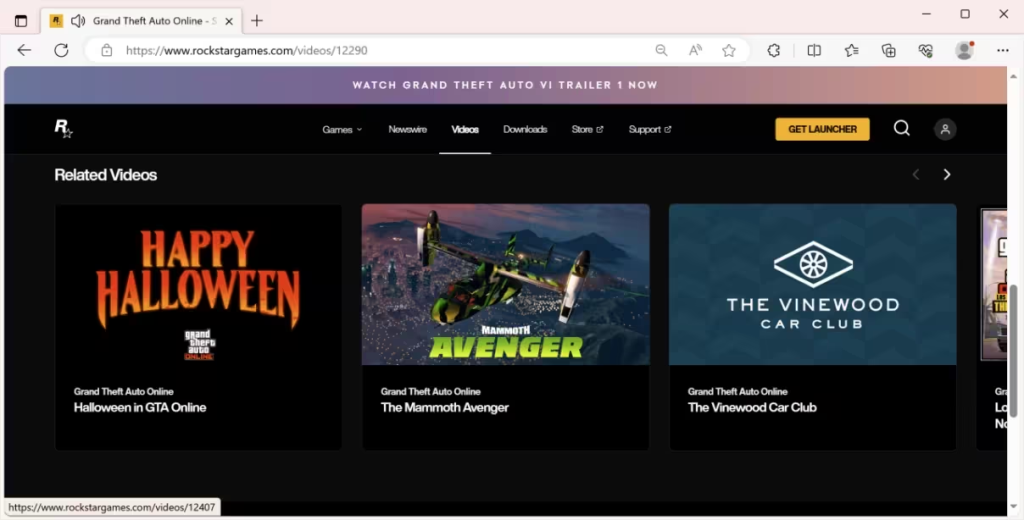Open the site search magnifier
Image resolution: width=1024 pixels, height=520 pixels.
pyautogui.click(x=902, y=128)
